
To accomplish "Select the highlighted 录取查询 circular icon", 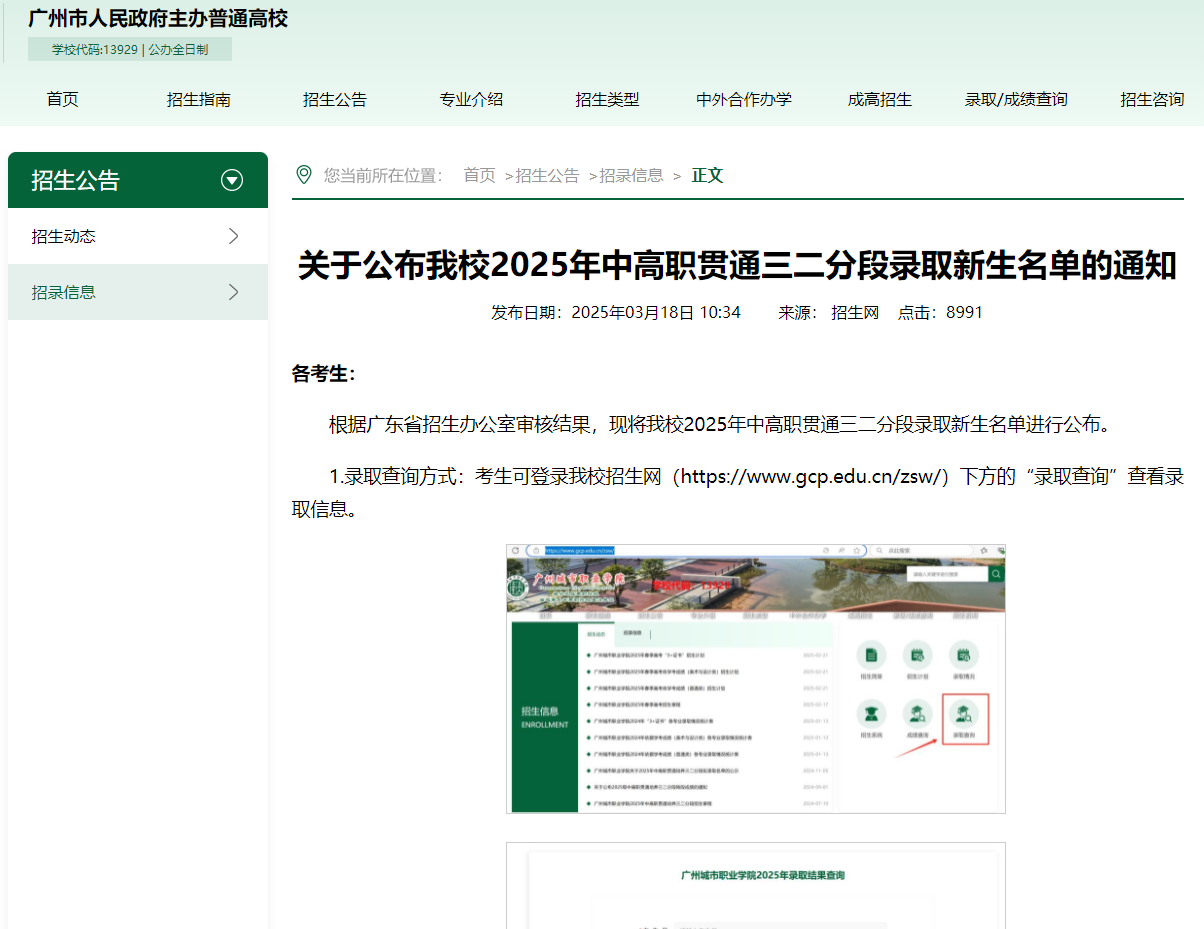I will (963, 712).
